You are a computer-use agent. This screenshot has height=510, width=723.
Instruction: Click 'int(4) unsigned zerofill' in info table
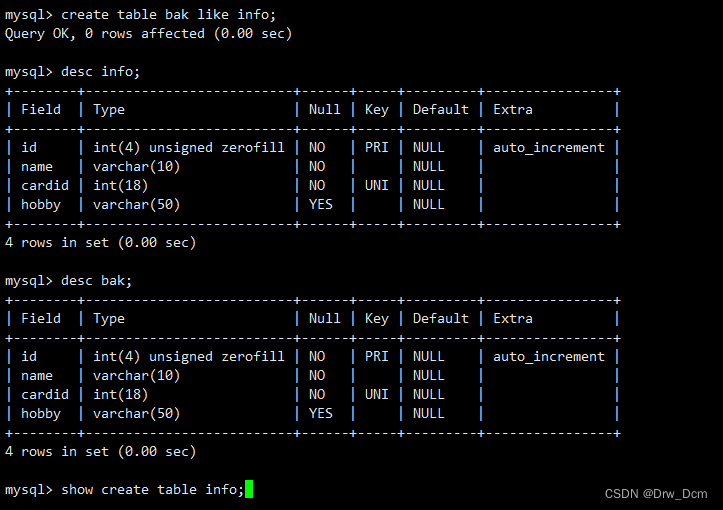click(189, 148)
